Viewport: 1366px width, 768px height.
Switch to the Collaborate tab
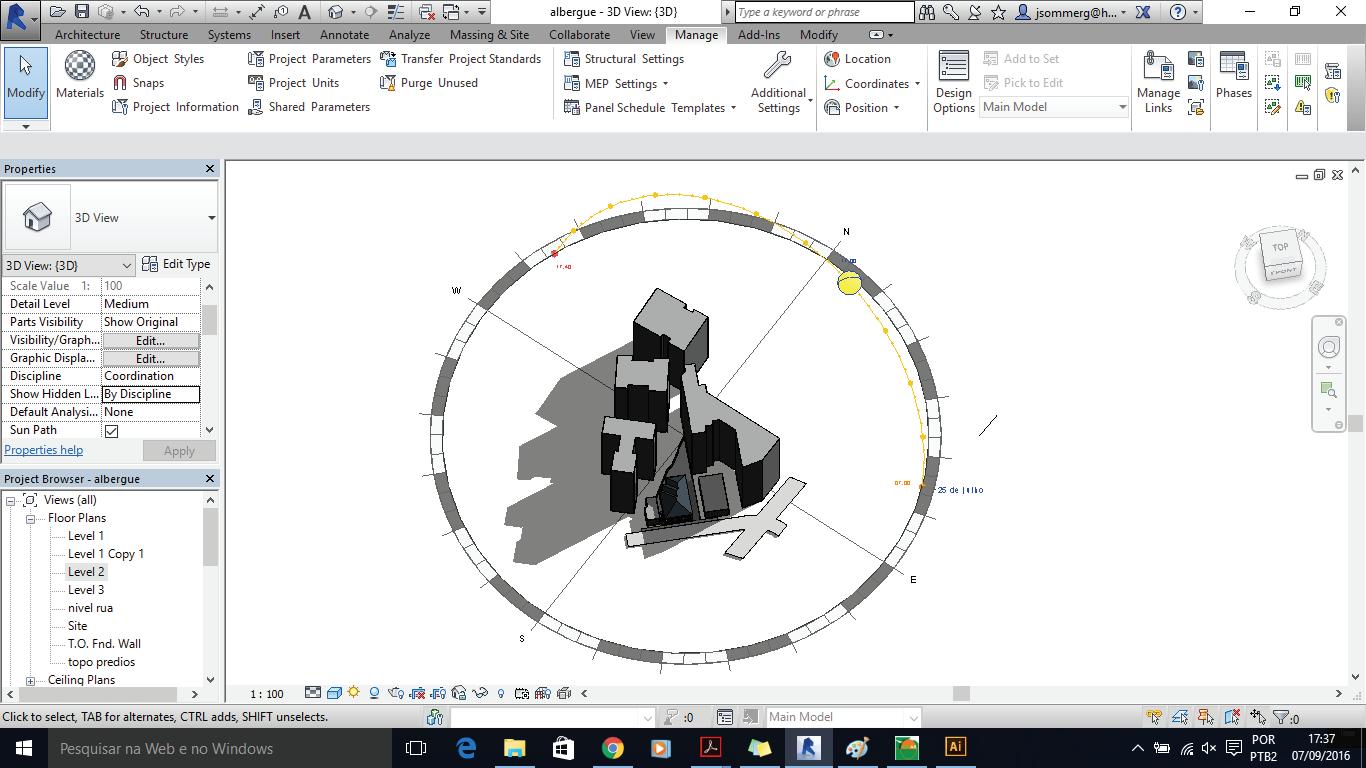click(579, 34)
